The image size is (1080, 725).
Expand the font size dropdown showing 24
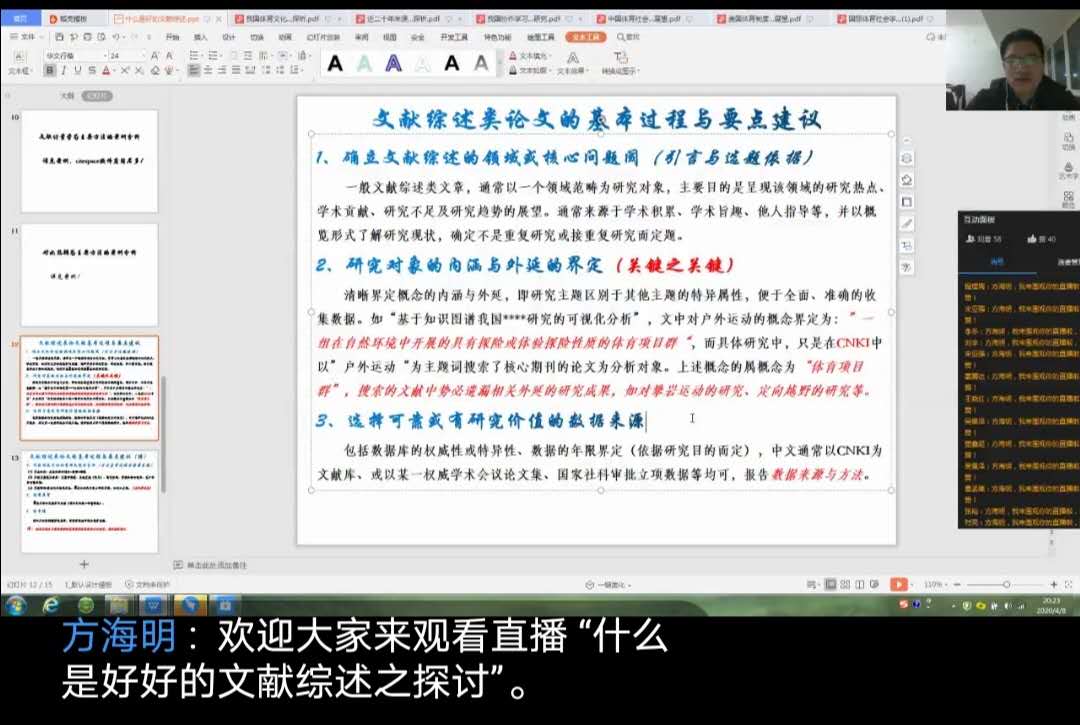pyautogui.click(x=141, y=55)
